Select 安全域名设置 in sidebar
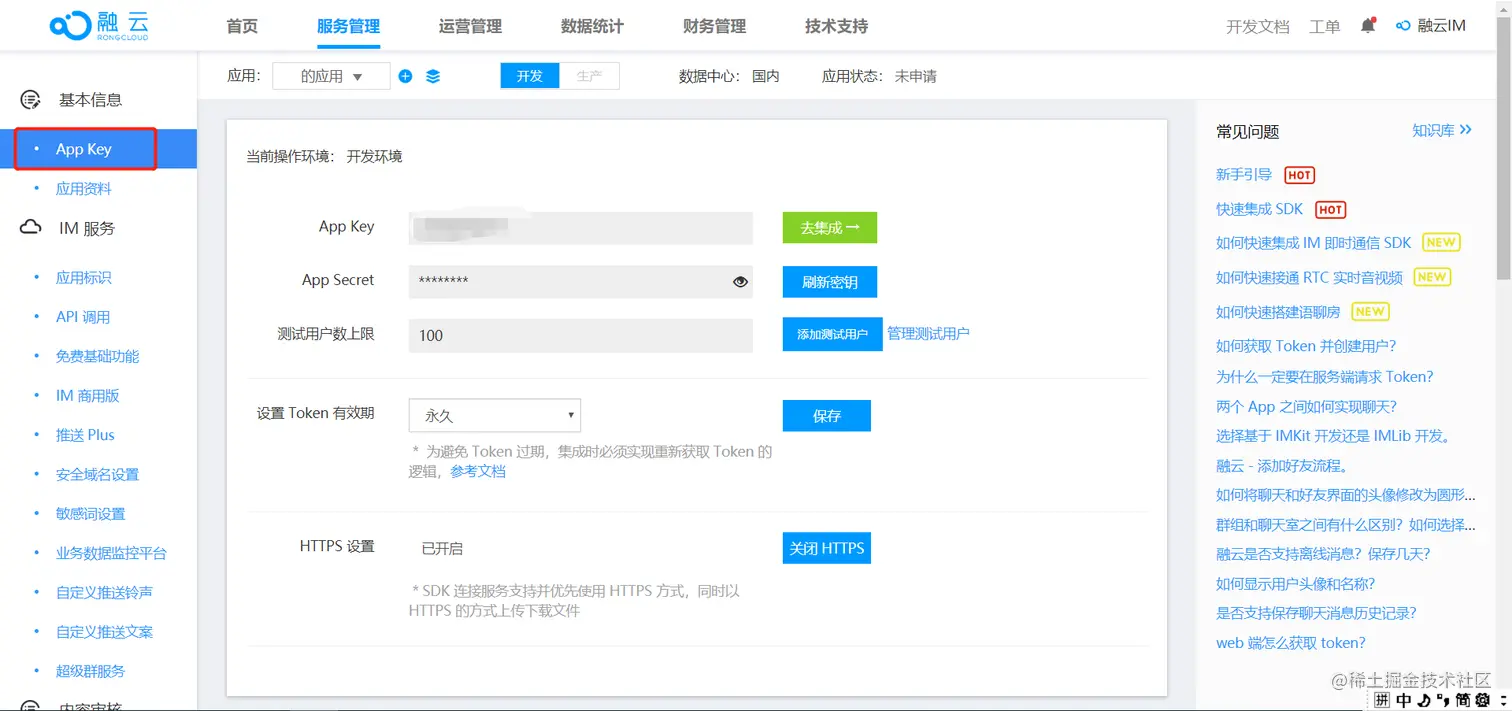The width and height of the screenshot is (1512, 711). coord(97,474)
